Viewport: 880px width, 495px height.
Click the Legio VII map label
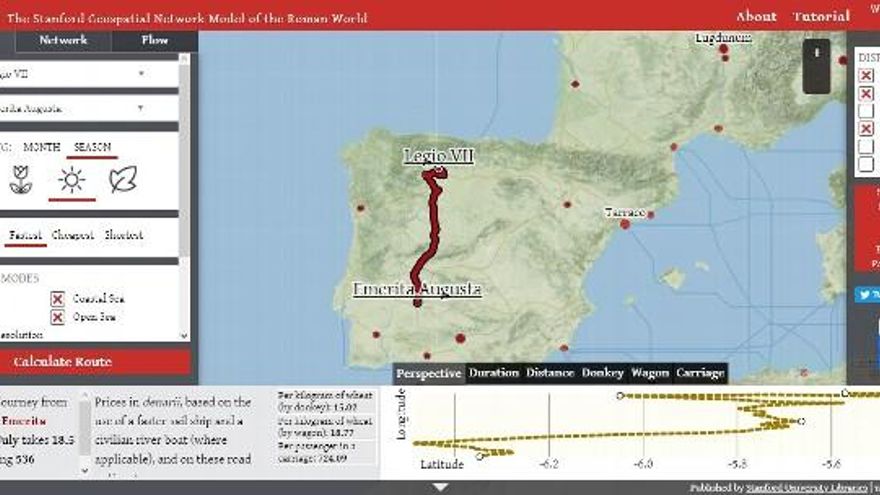click(x=438, y=155)
